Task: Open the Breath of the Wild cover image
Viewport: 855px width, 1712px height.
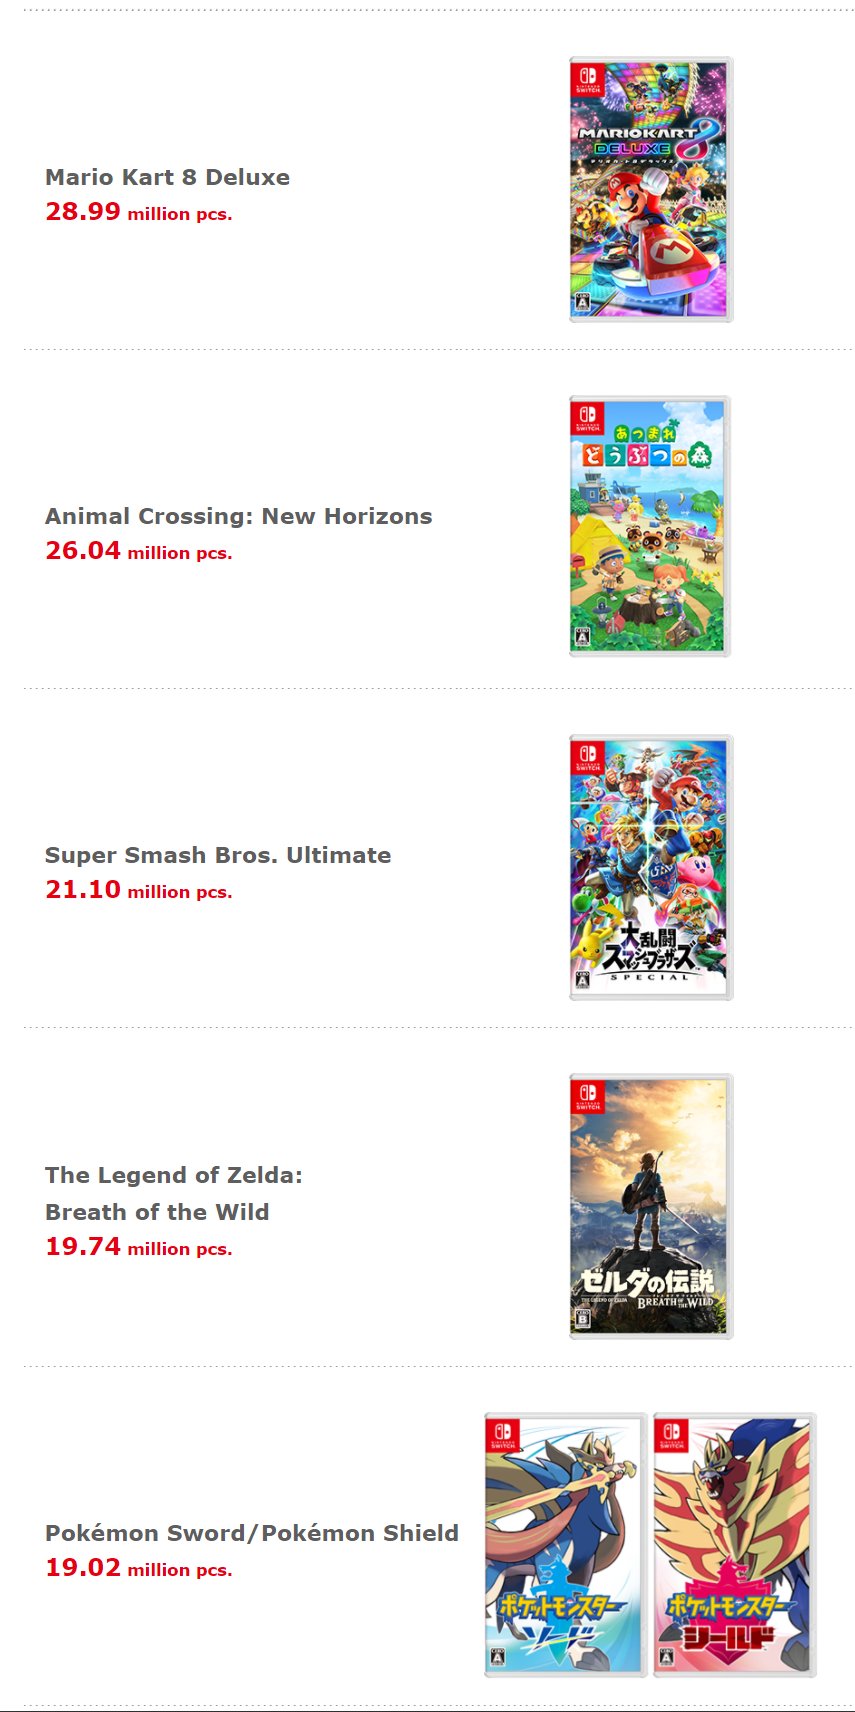Action: click(650, 1206)
